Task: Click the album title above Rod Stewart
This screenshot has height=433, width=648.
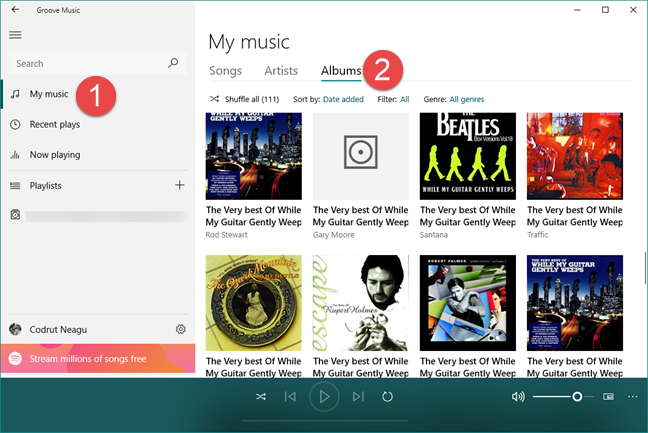Action: [x=254, y=216]
